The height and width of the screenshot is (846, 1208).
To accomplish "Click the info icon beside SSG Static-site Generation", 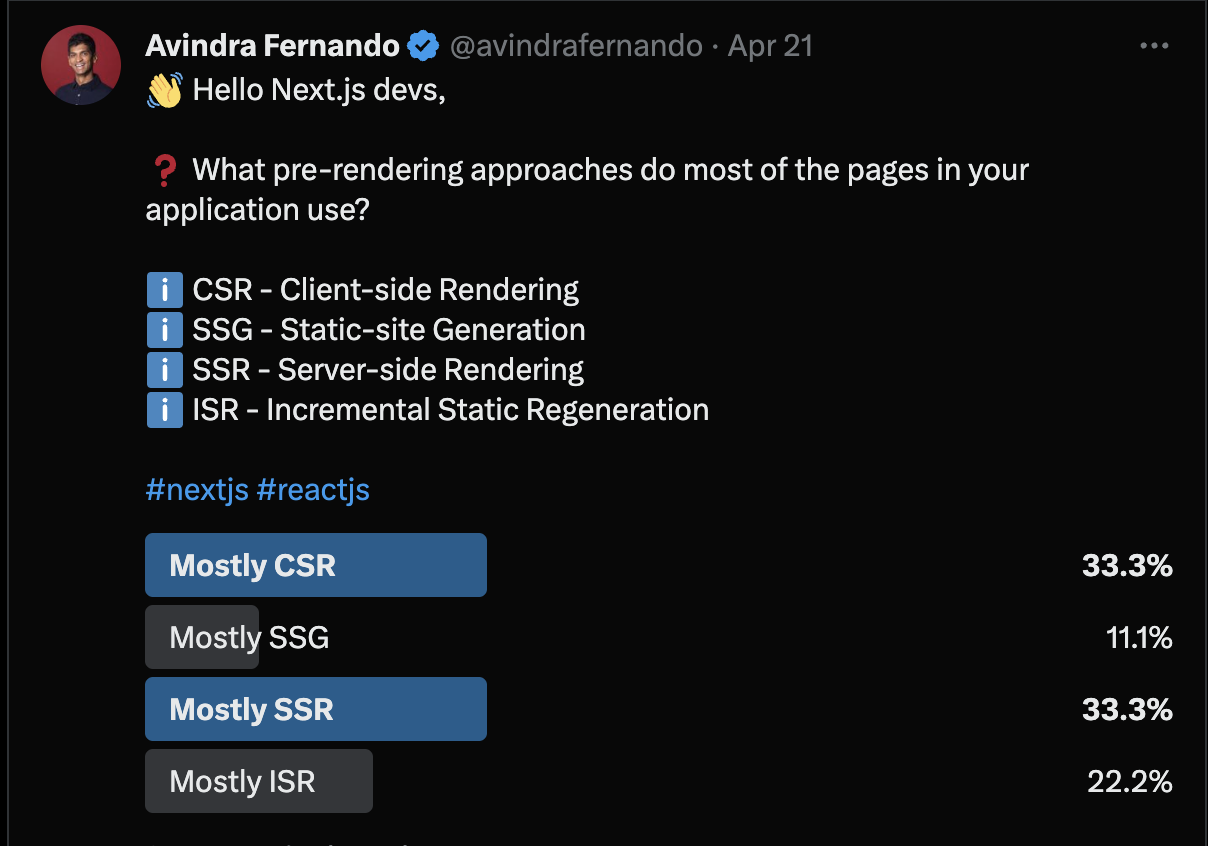I will coord(165,329).
